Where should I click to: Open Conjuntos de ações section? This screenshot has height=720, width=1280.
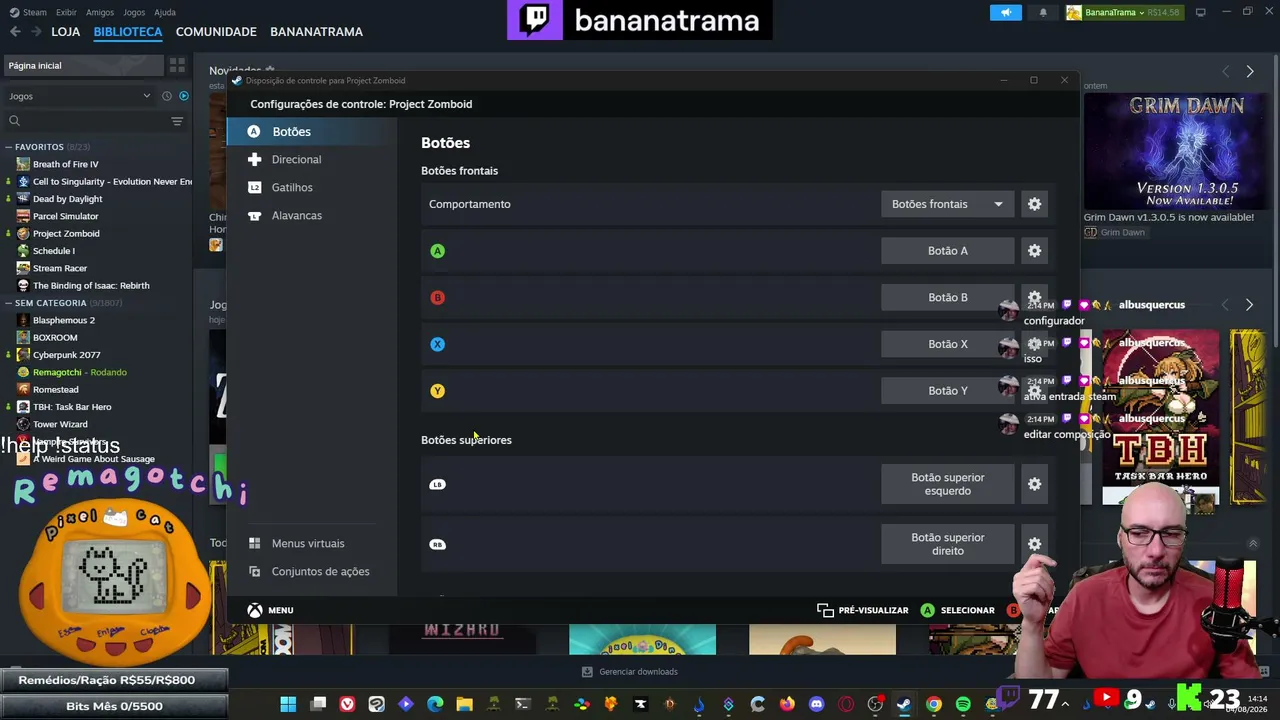312,572
